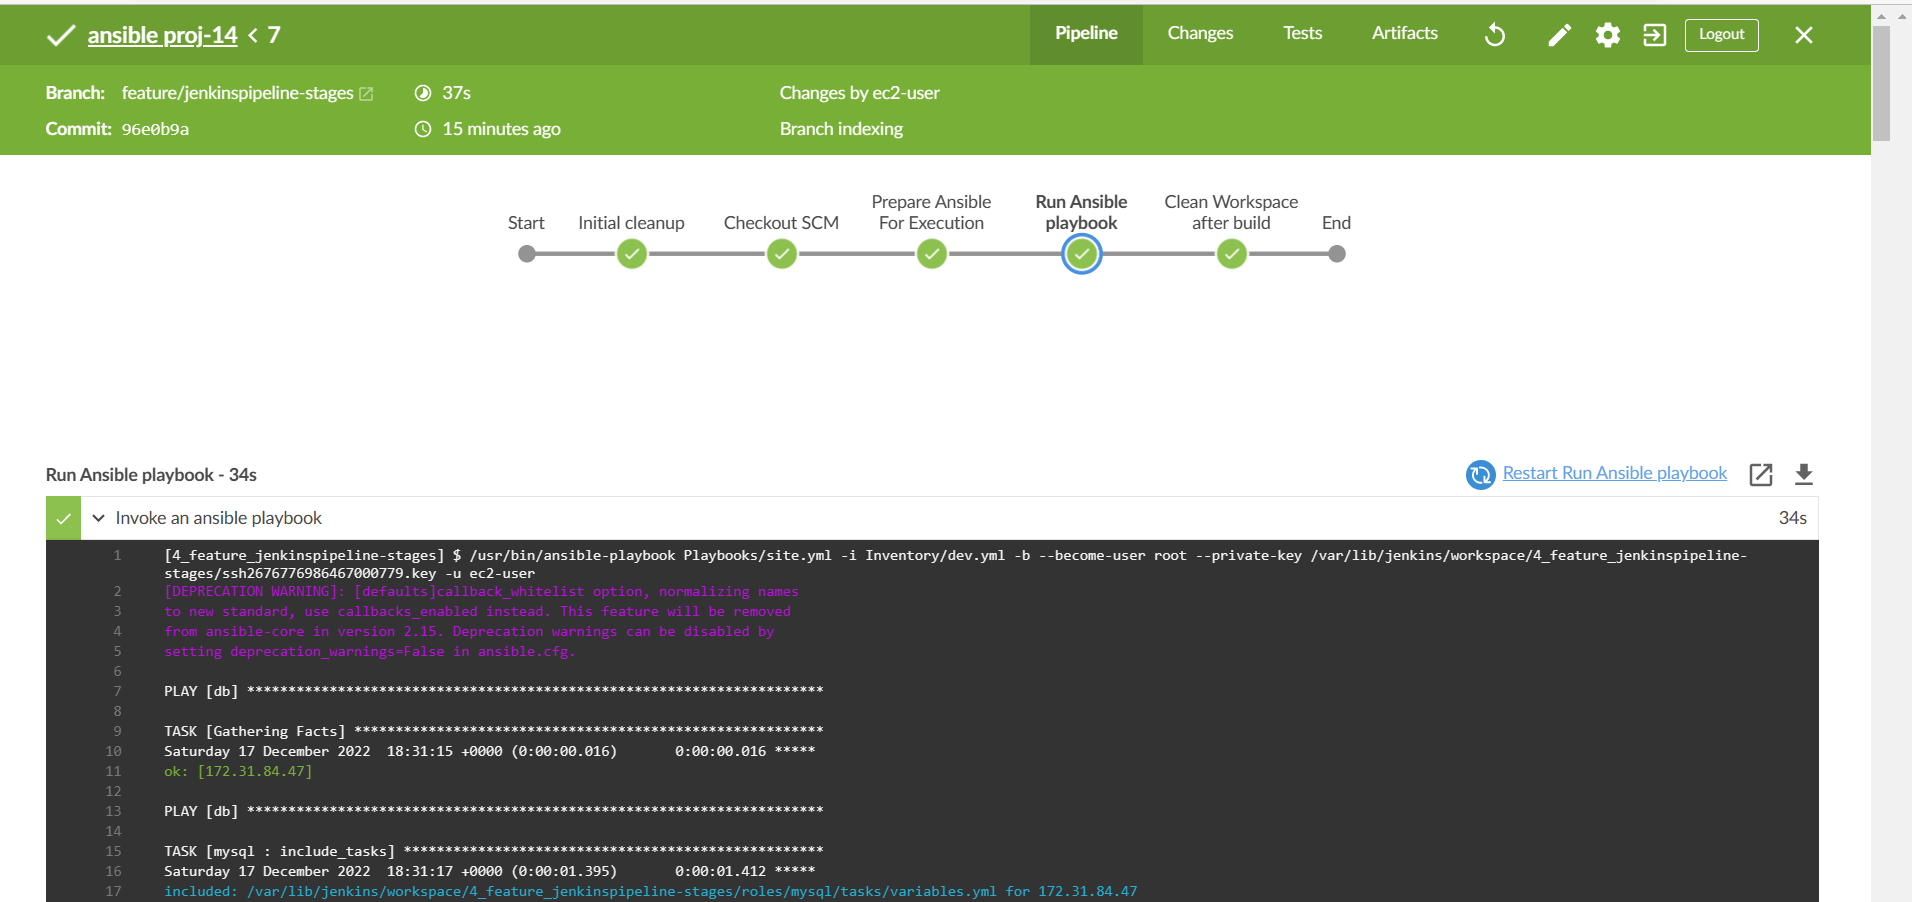Open the Tests tab
This screenshot has height=902, width=1912.
coord(1301,33)
